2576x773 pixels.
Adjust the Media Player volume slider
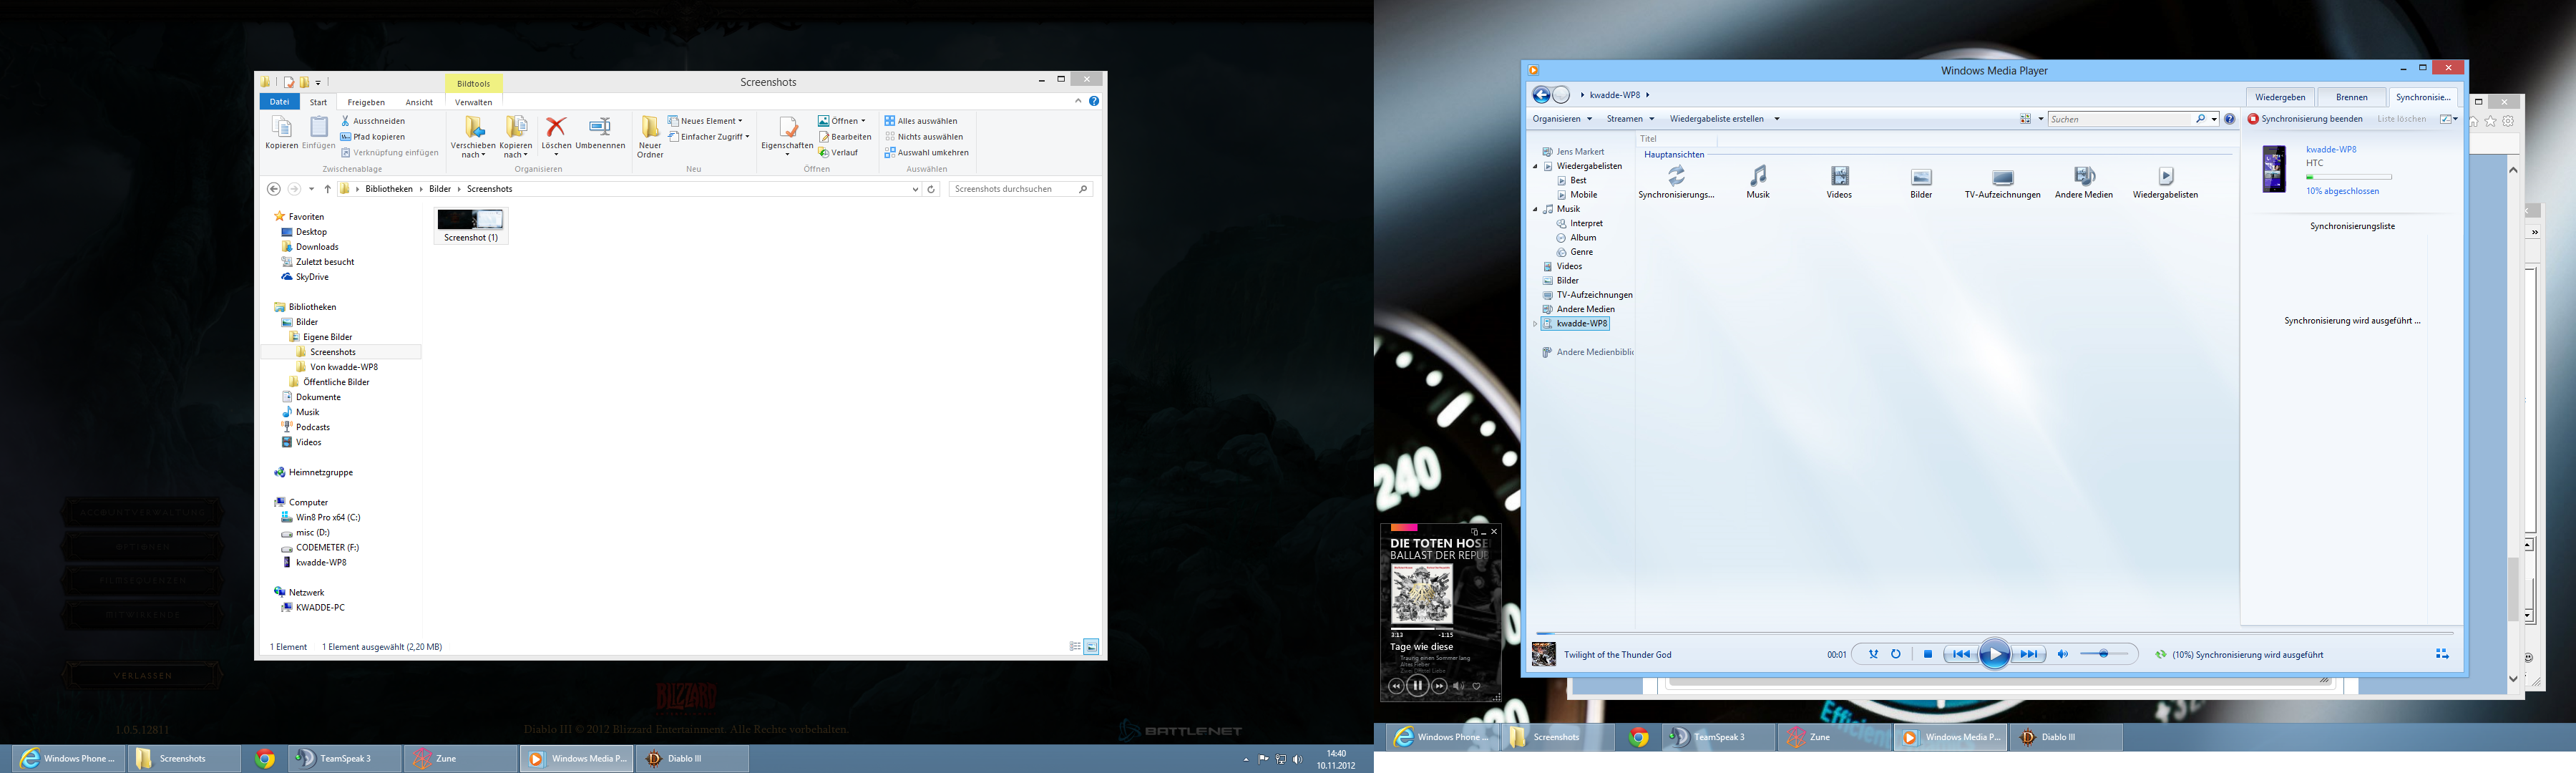click(2104, 654)
